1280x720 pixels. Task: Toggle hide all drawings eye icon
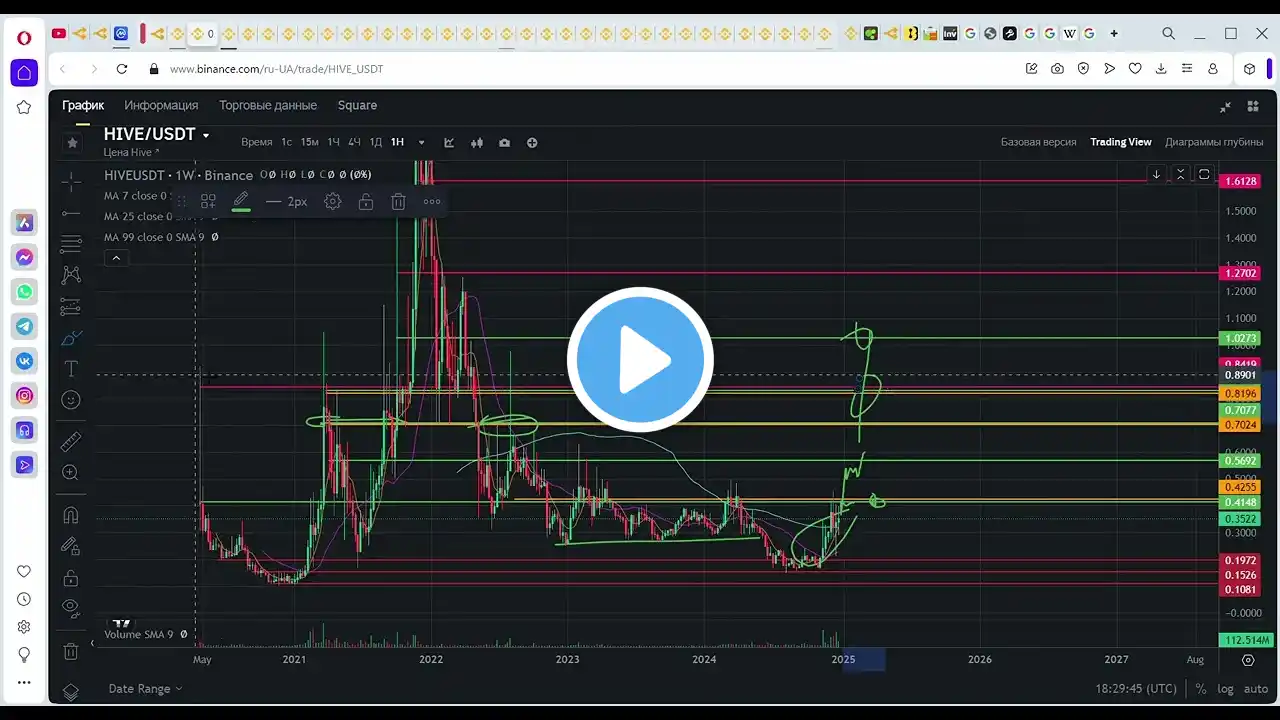(71, 607)
